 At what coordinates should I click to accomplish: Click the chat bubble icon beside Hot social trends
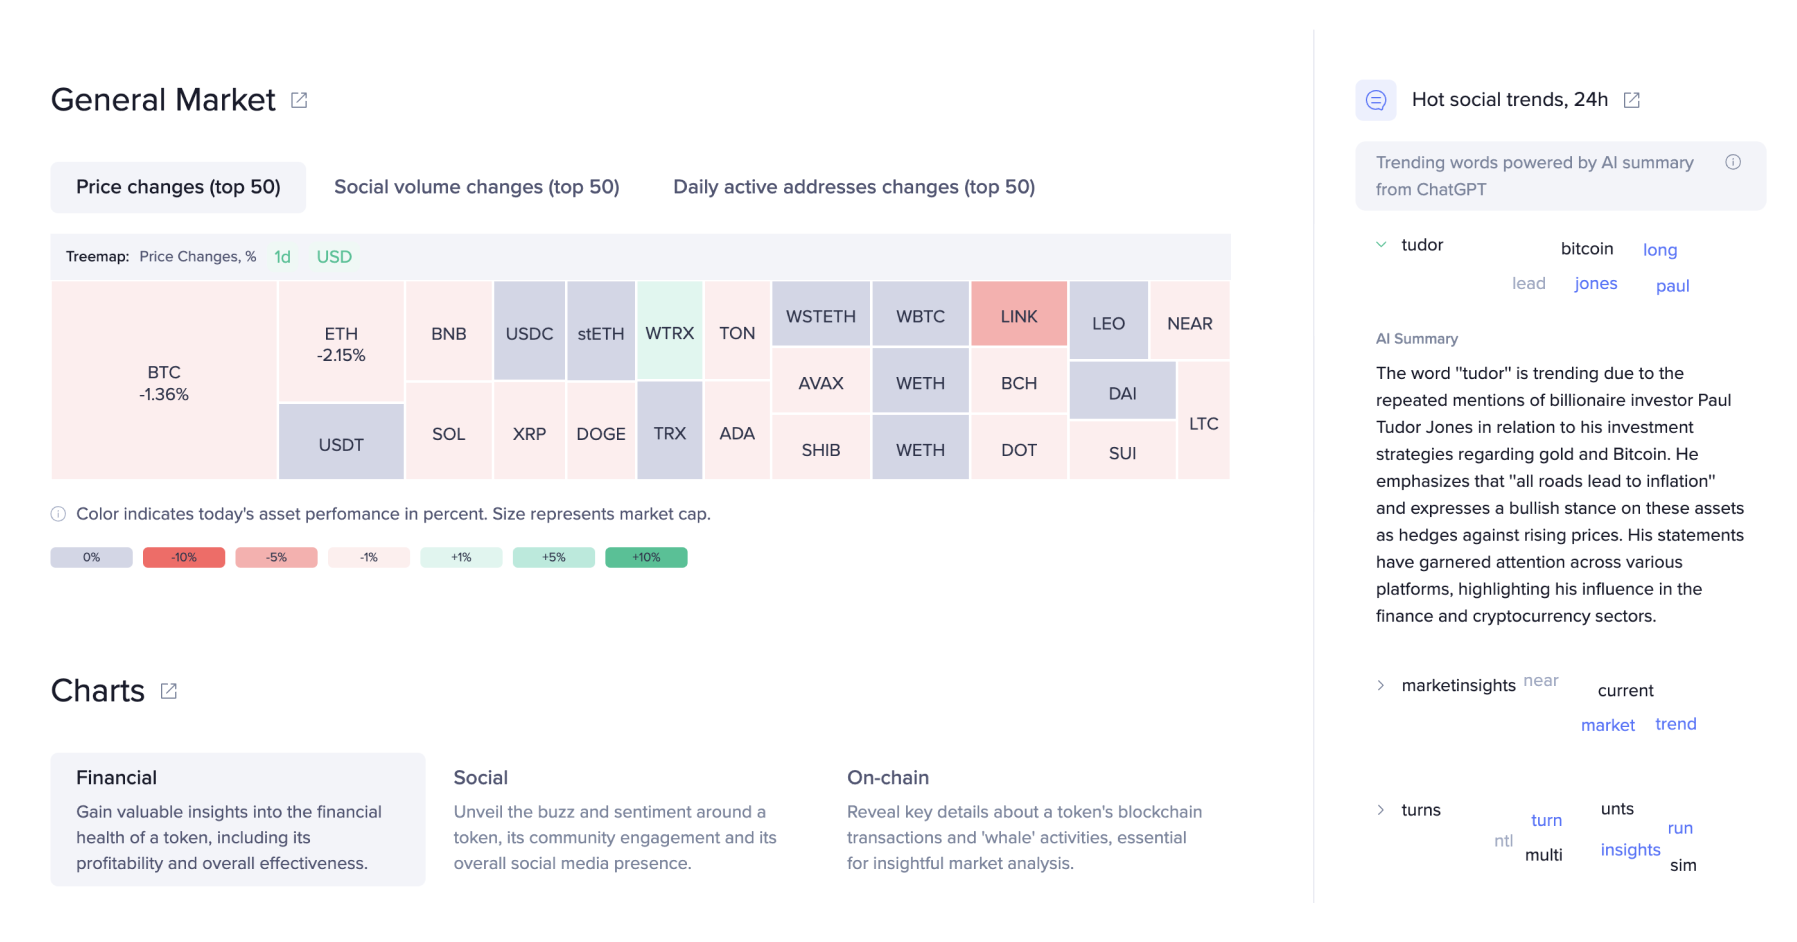(x=1376, y=100)
